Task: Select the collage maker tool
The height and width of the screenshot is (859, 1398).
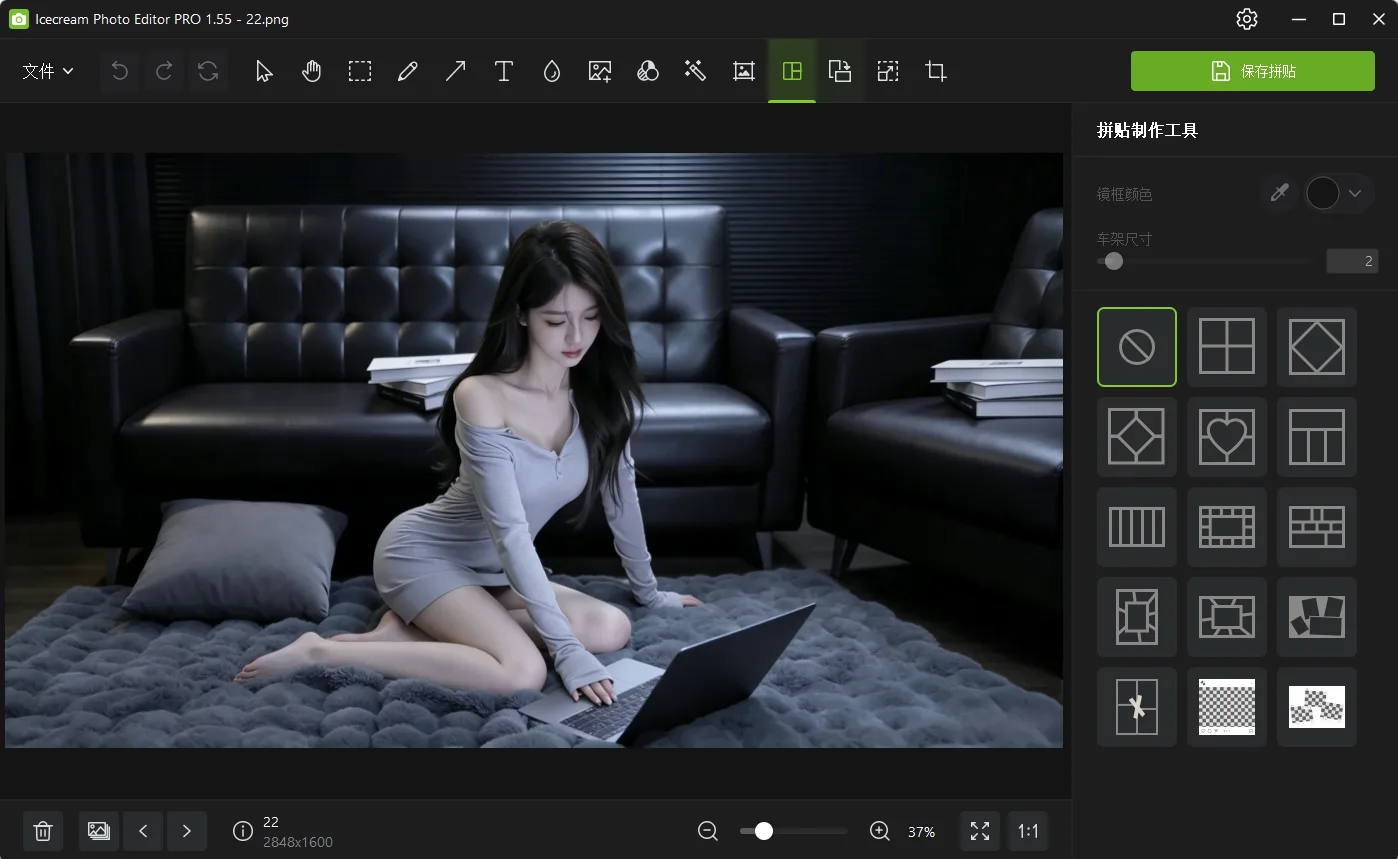Action: pyautogui.click(x=792, y=71)
